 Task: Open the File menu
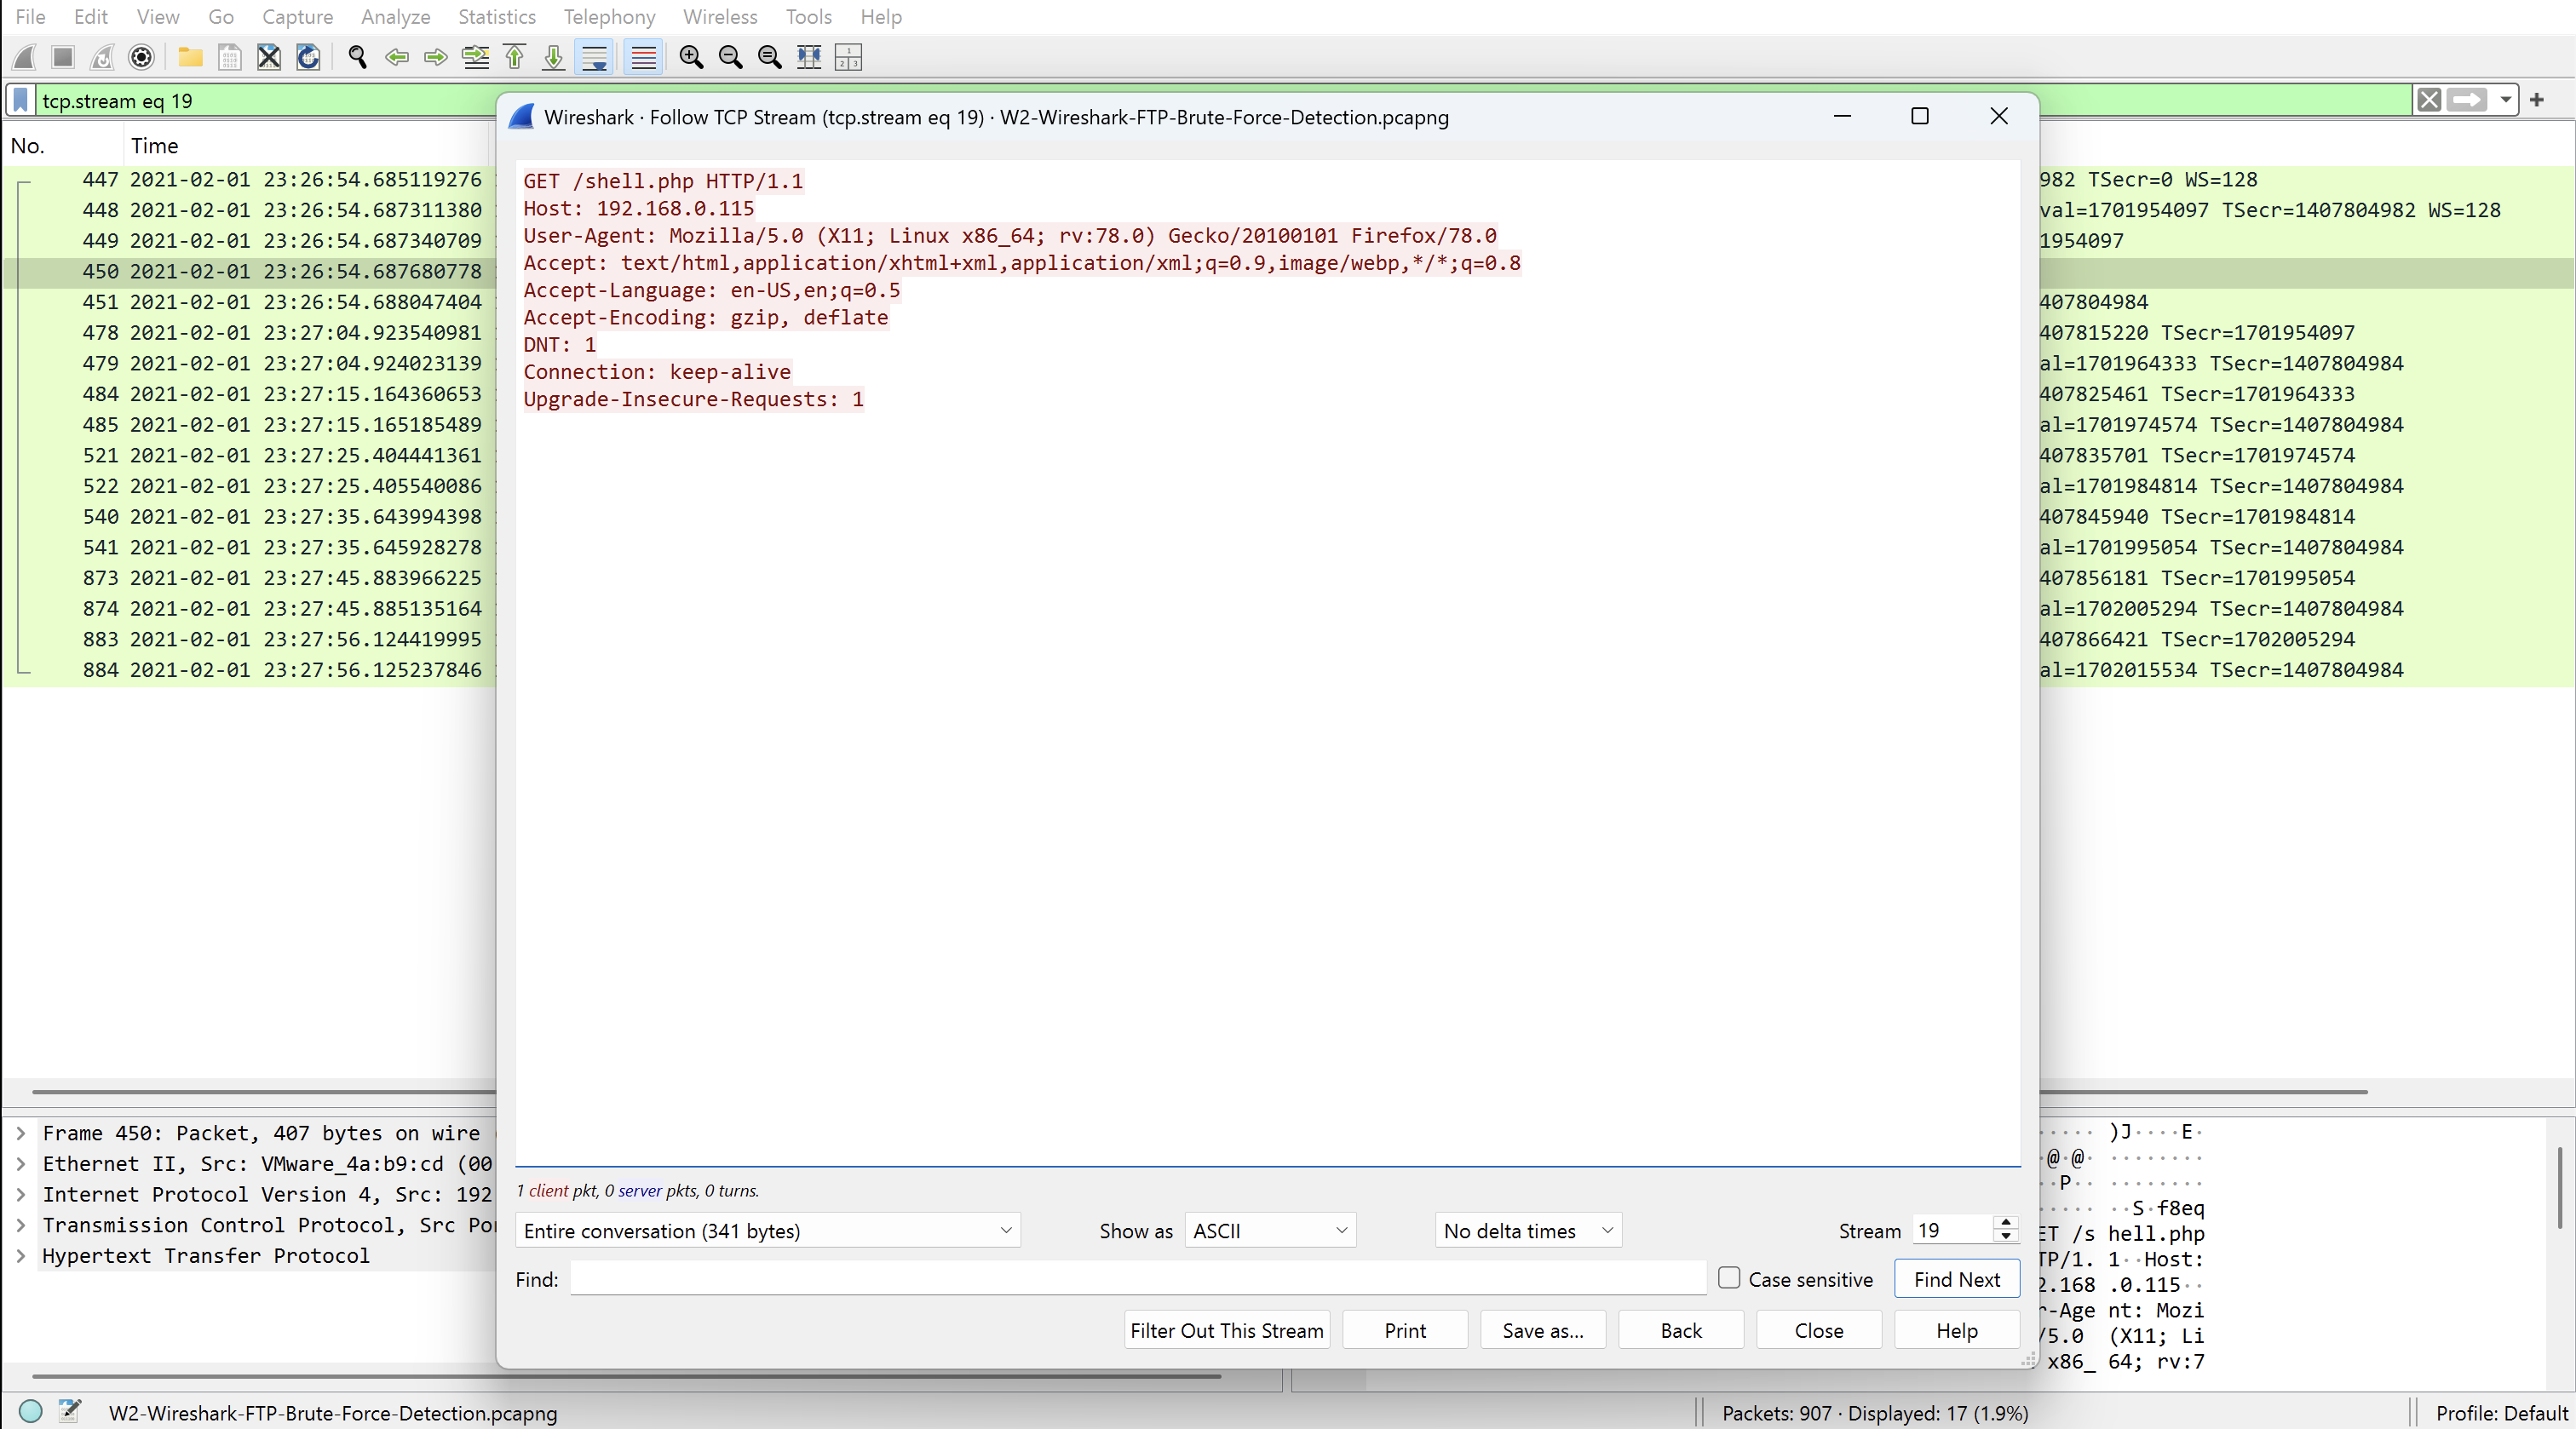coord(30,17)
